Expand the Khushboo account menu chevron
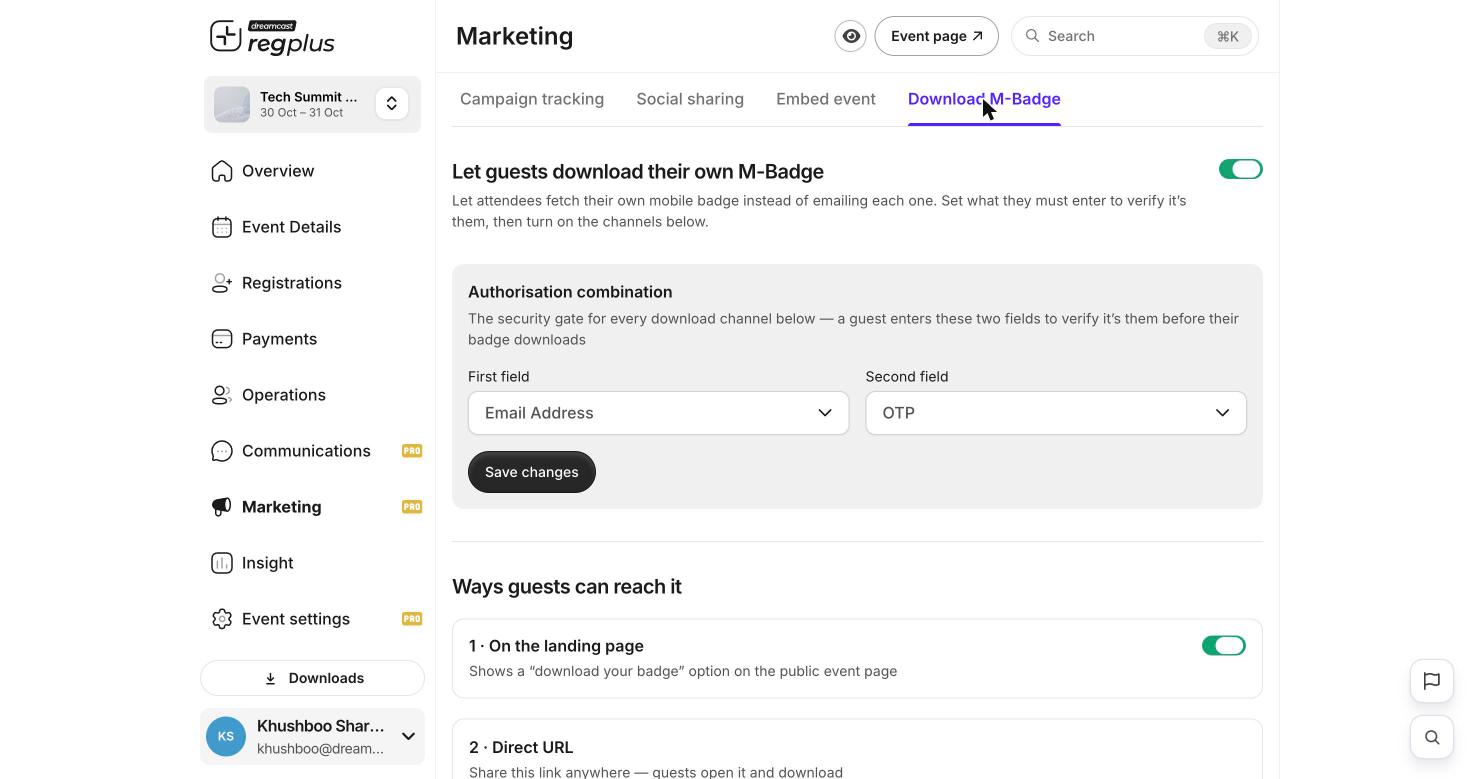Screen dimensions: 1470x779 [408, 737]
